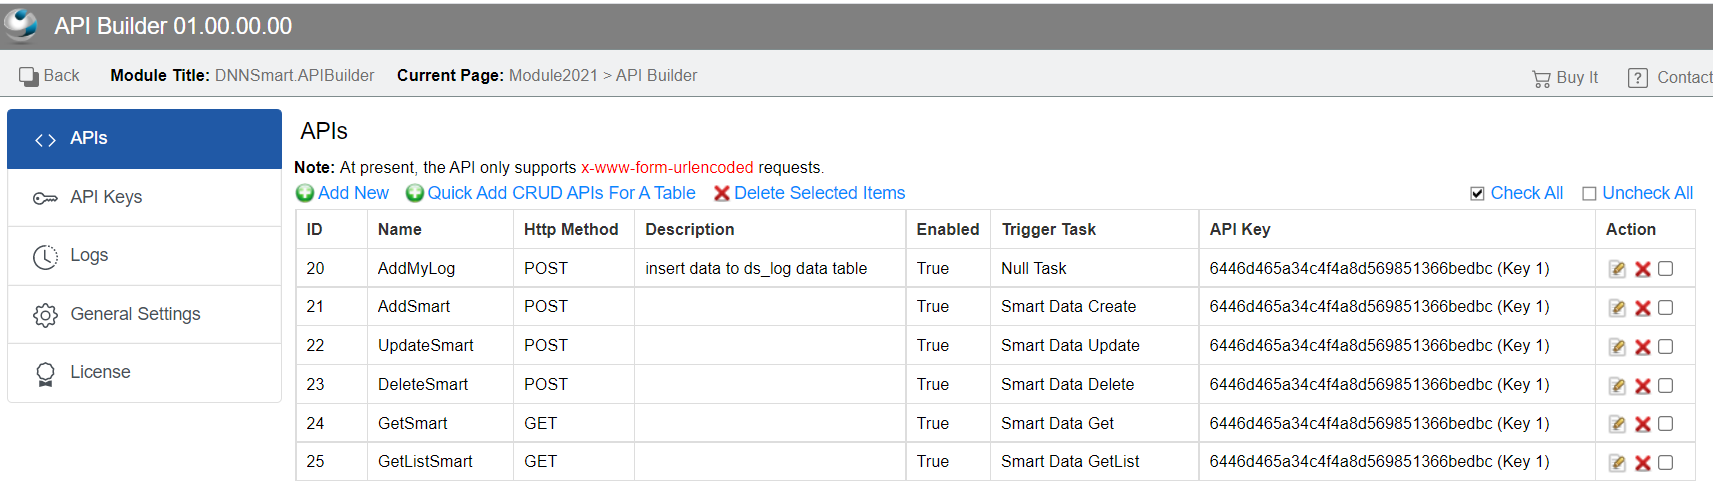Click the Uncheck All checkbox
The width and height of the screenshot is (1713, 500).
tap(1589, 194)
